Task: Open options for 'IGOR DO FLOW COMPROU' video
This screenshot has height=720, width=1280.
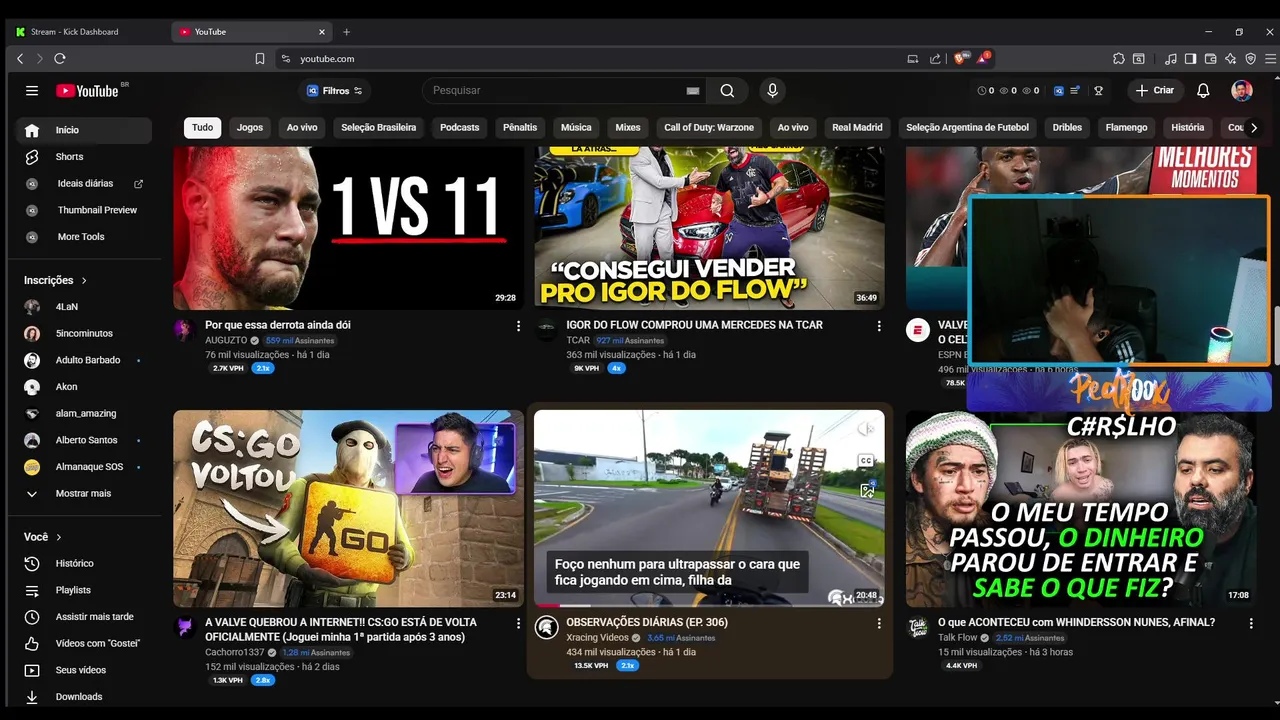Action: [879, 326]
